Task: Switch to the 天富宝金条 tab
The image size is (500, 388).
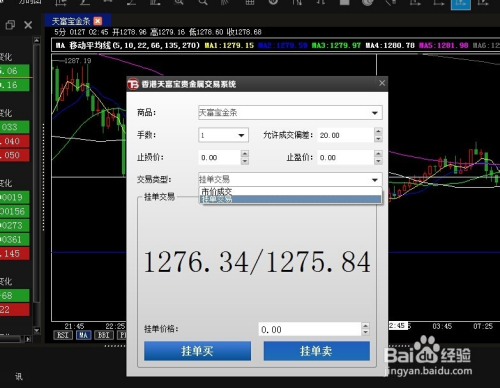Action: coord(71,21)
